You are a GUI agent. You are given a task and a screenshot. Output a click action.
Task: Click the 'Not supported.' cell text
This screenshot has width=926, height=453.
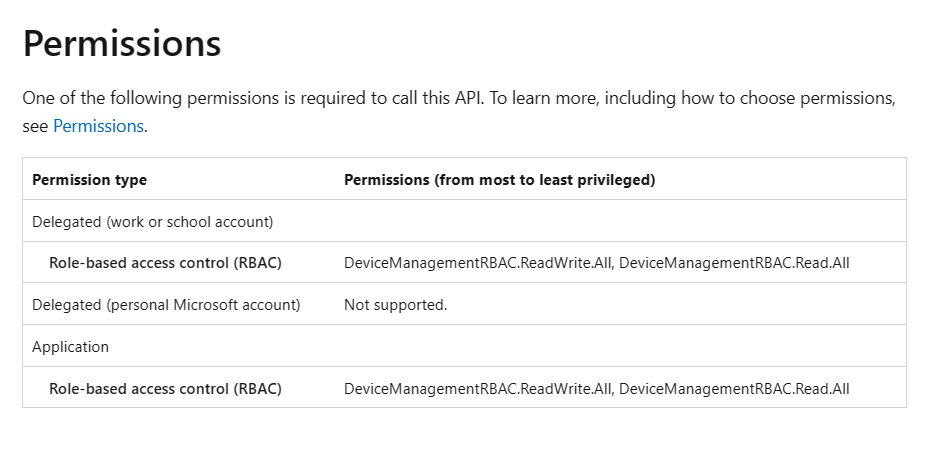point(395,304)
